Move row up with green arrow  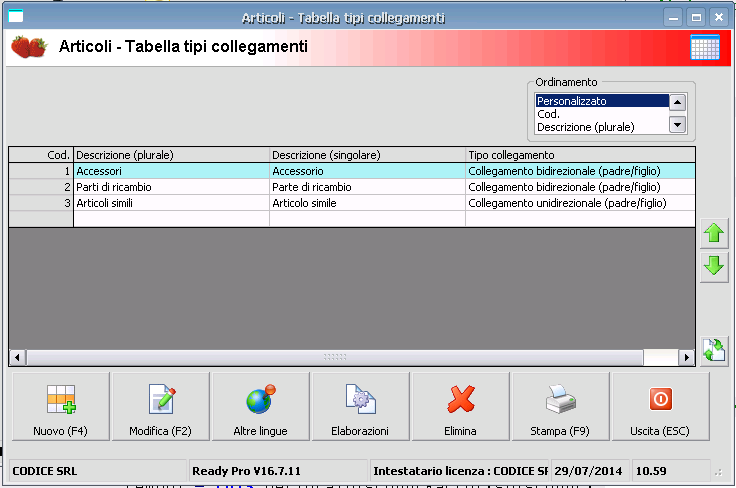(x=714, y=233)
